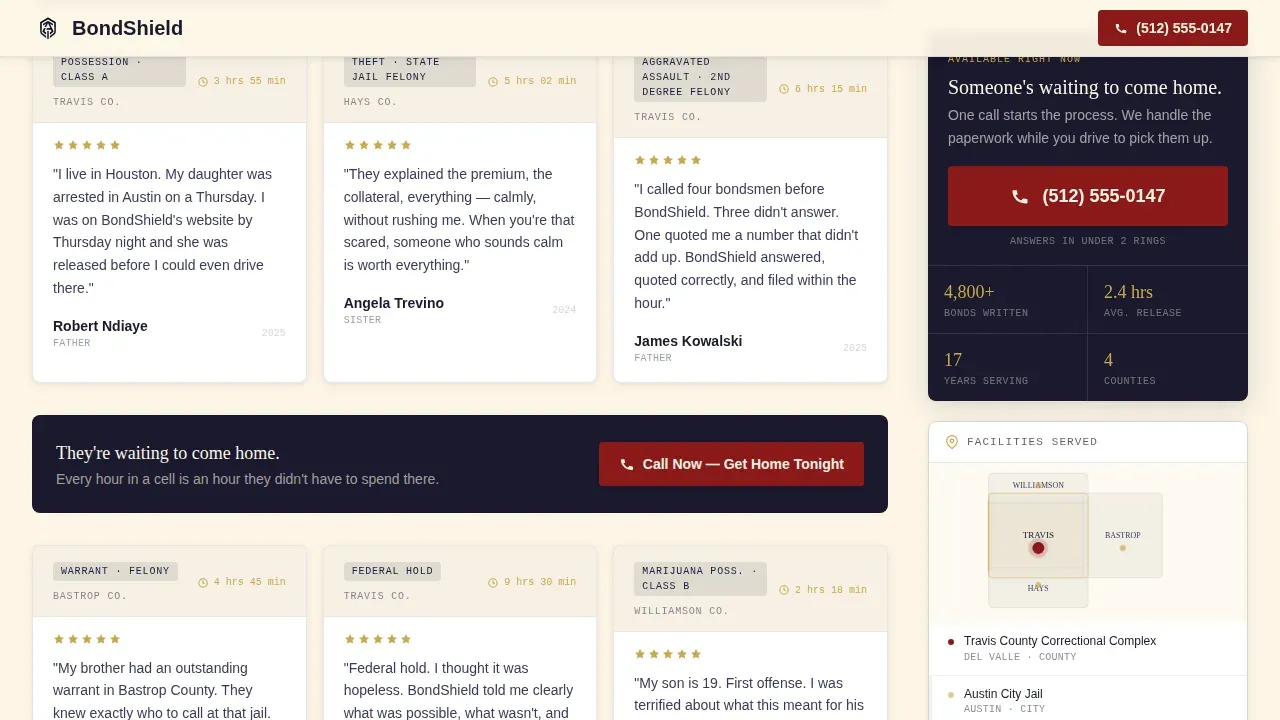Click red bullet beside Travis County Correctional Complex
Screen dimensions: 1280x720
(x=951, y=642)
